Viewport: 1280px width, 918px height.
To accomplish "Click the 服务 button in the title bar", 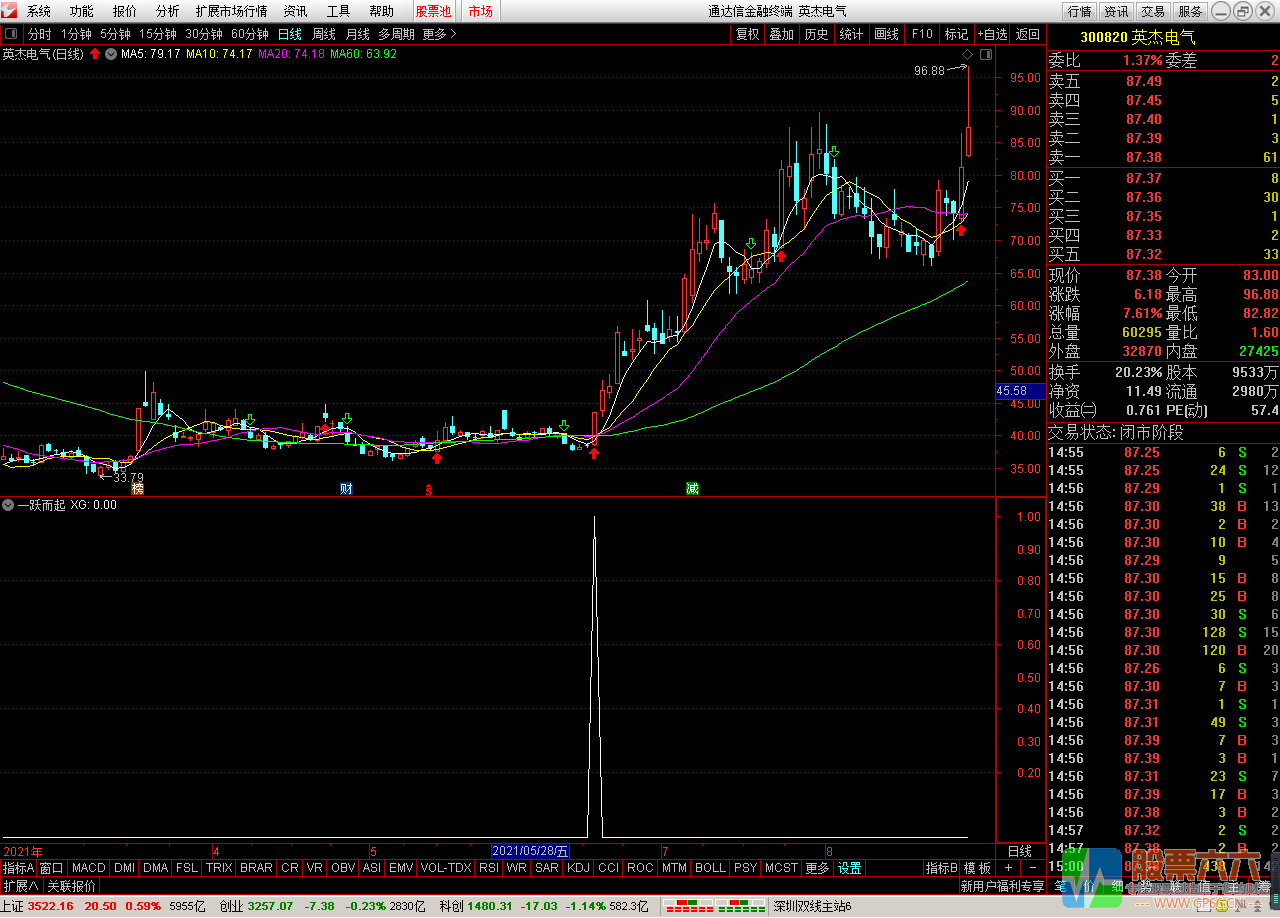I will click(x=1190, y=12).
